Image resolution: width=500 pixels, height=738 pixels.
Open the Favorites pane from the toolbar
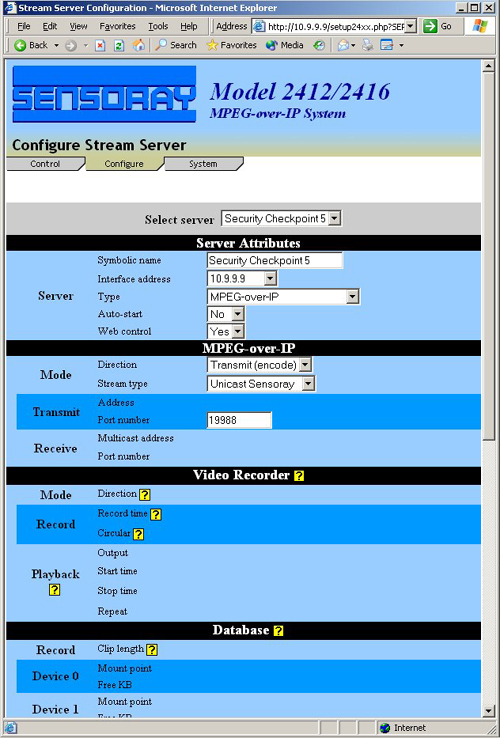(232, 45)
